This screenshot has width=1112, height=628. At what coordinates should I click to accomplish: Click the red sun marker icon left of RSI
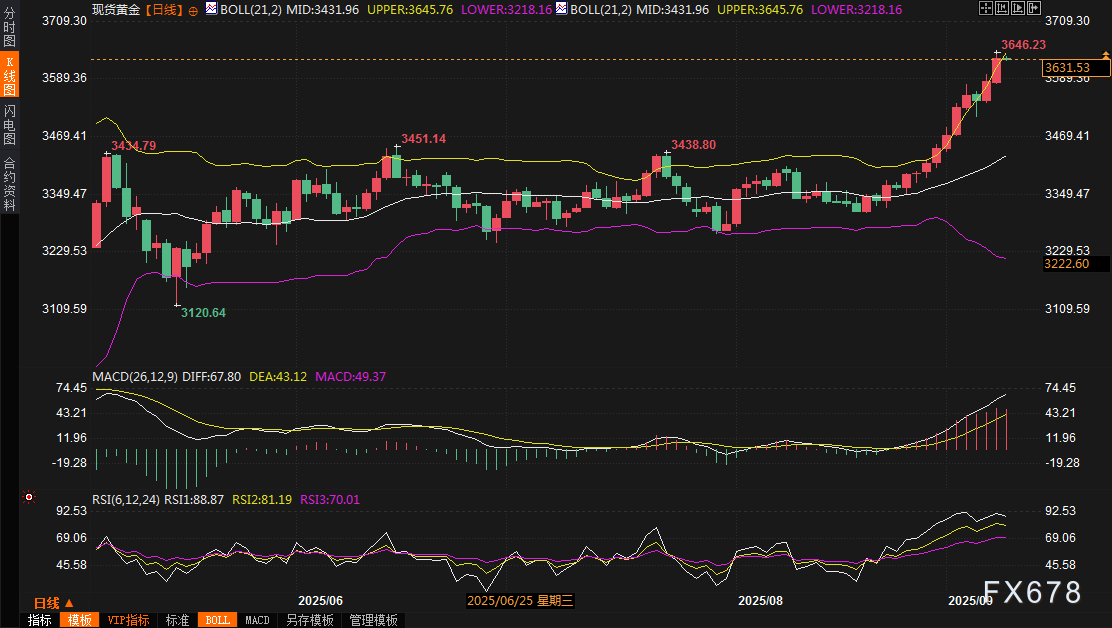29,496
